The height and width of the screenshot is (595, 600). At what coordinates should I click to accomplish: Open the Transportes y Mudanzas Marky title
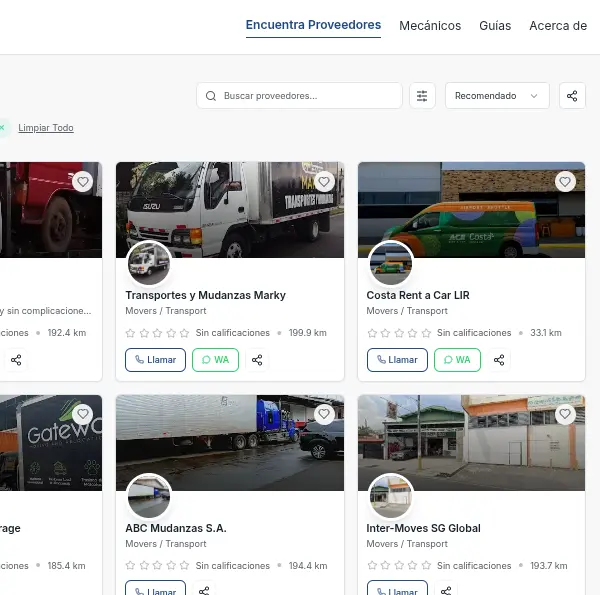205,295
